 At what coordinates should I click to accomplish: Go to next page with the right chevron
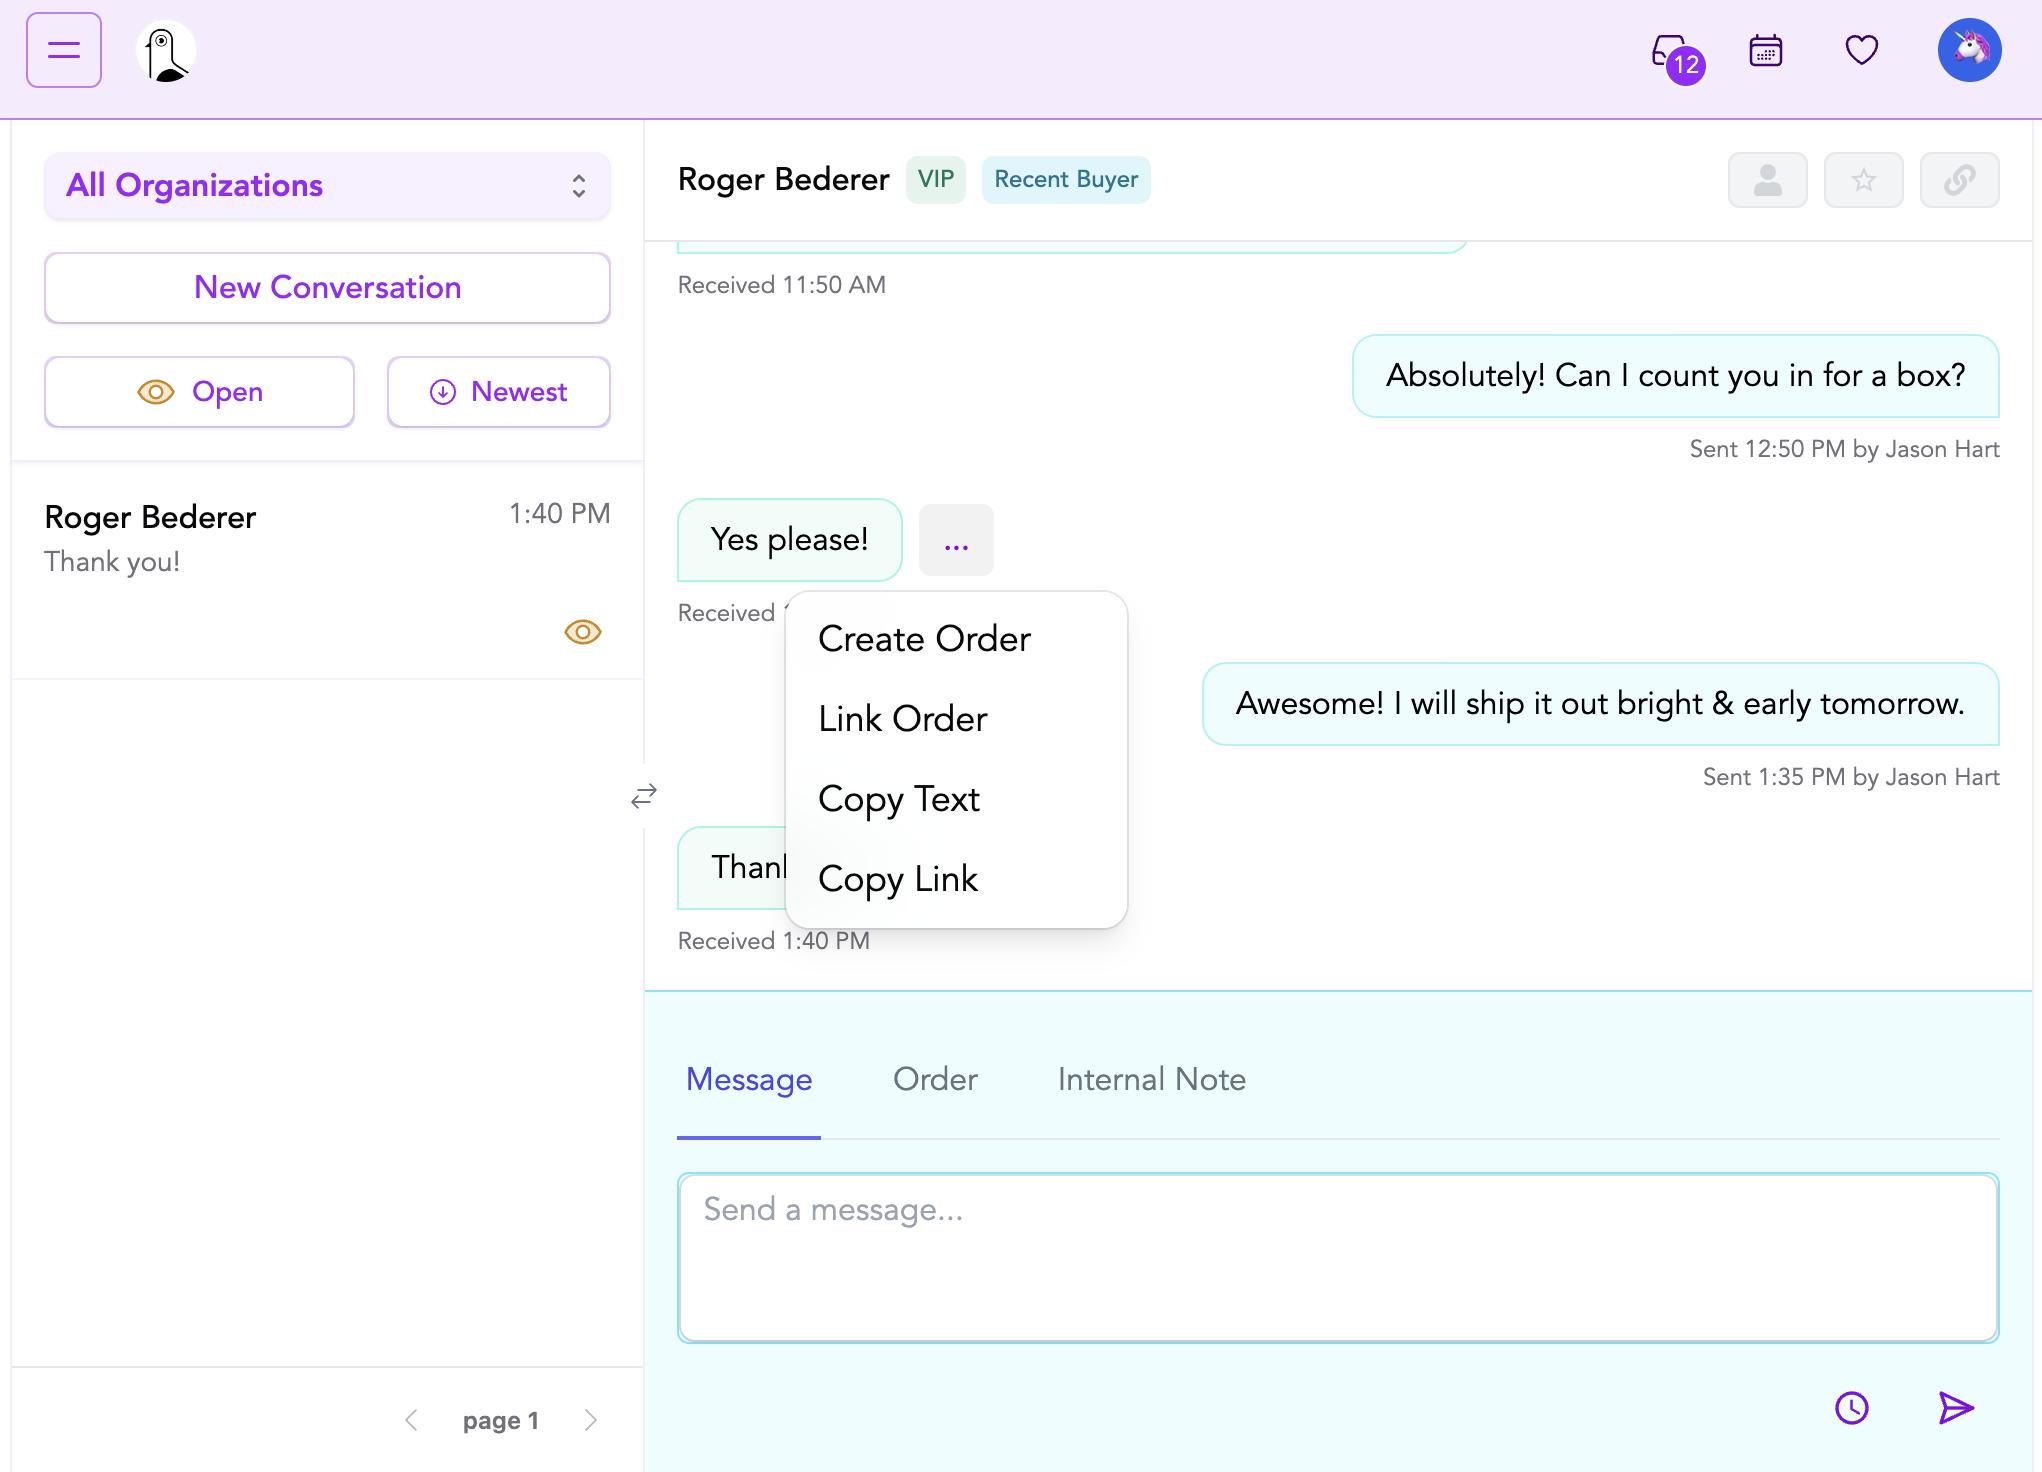pyautogui.click(x=591, y=1419)
